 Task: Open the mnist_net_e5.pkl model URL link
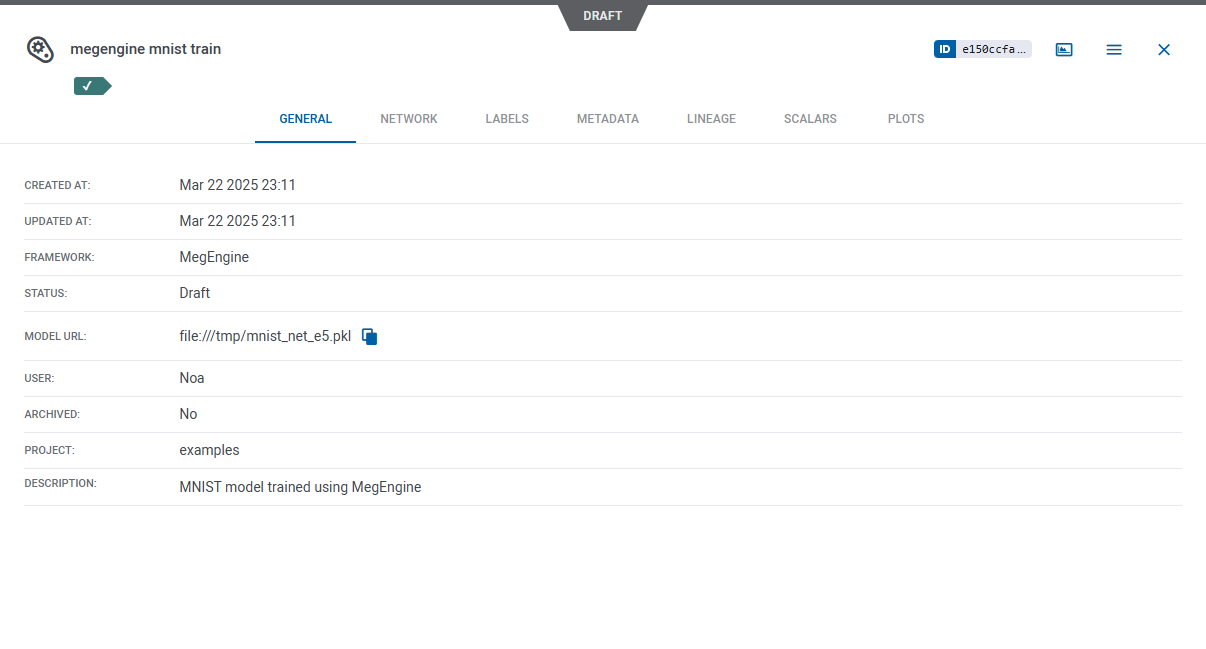265,336
